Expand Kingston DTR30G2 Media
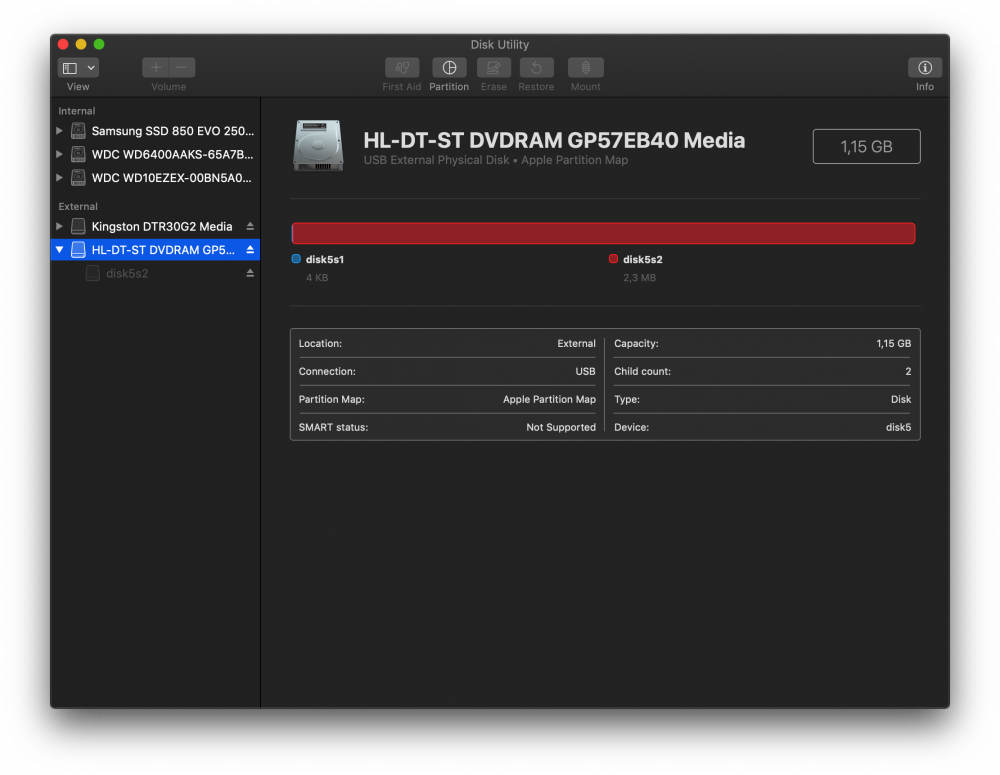The width and height of the screenshot is (1000, 775). [x=59, y=226]
